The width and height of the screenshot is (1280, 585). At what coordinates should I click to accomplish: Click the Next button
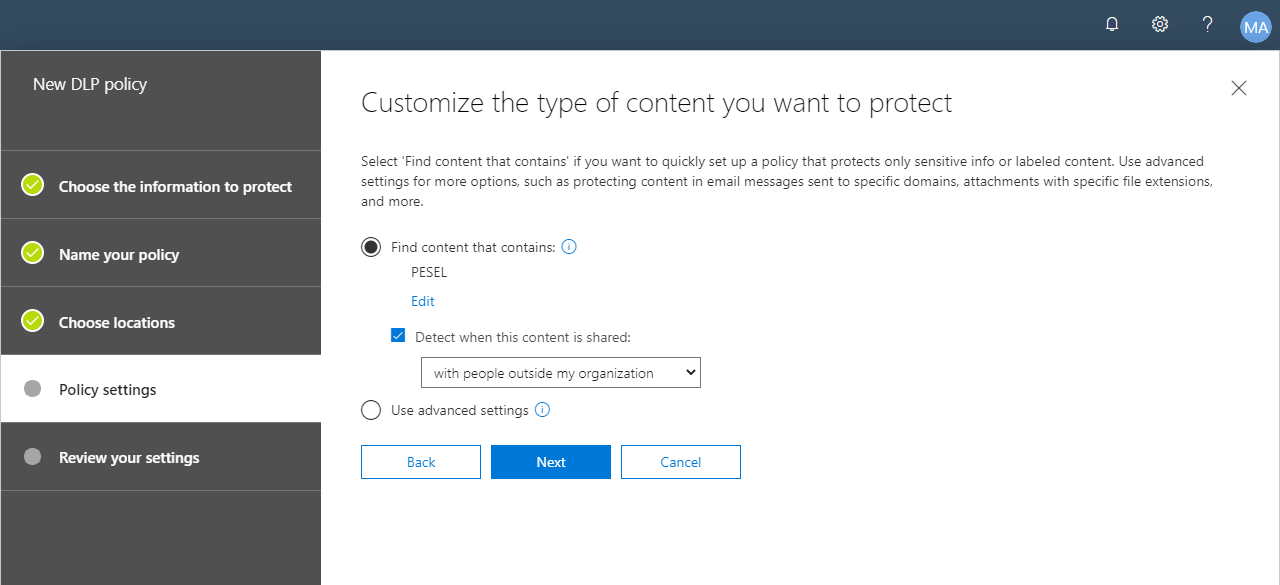click(x=551, y=462)
